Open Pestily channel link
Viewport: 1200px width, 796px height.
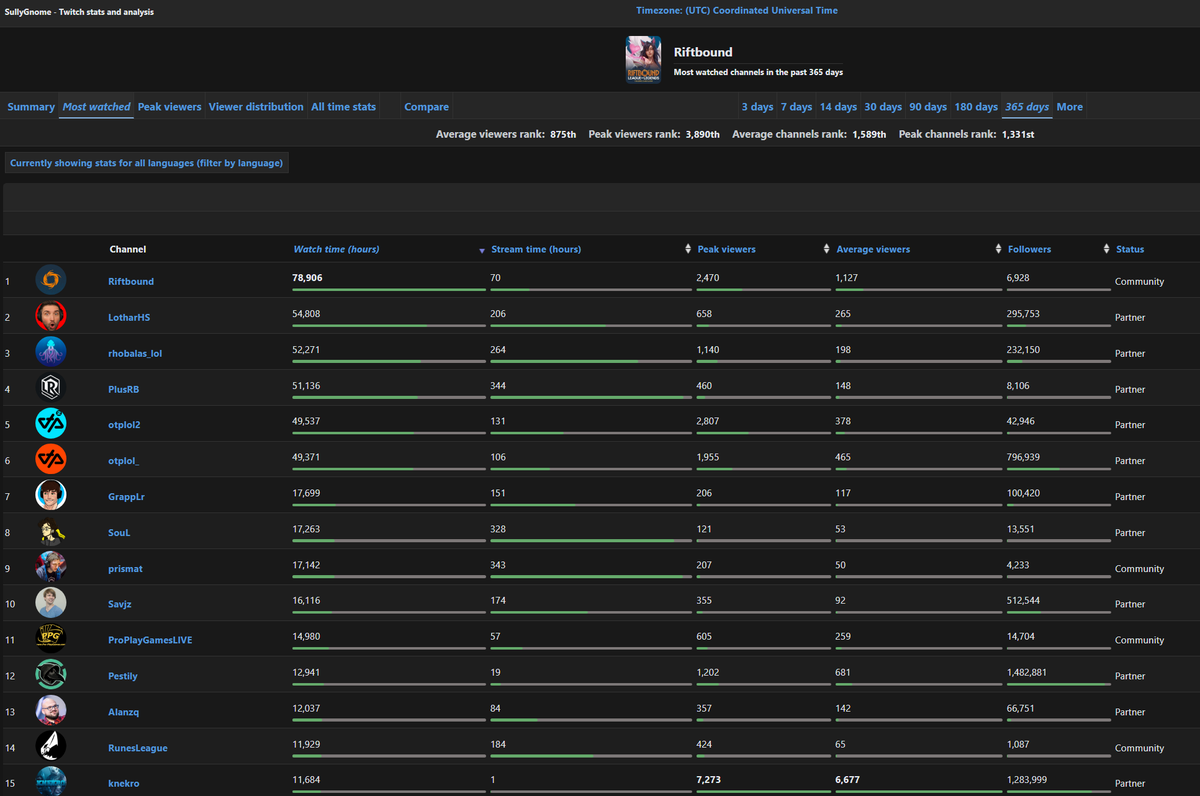click(123, 677)
